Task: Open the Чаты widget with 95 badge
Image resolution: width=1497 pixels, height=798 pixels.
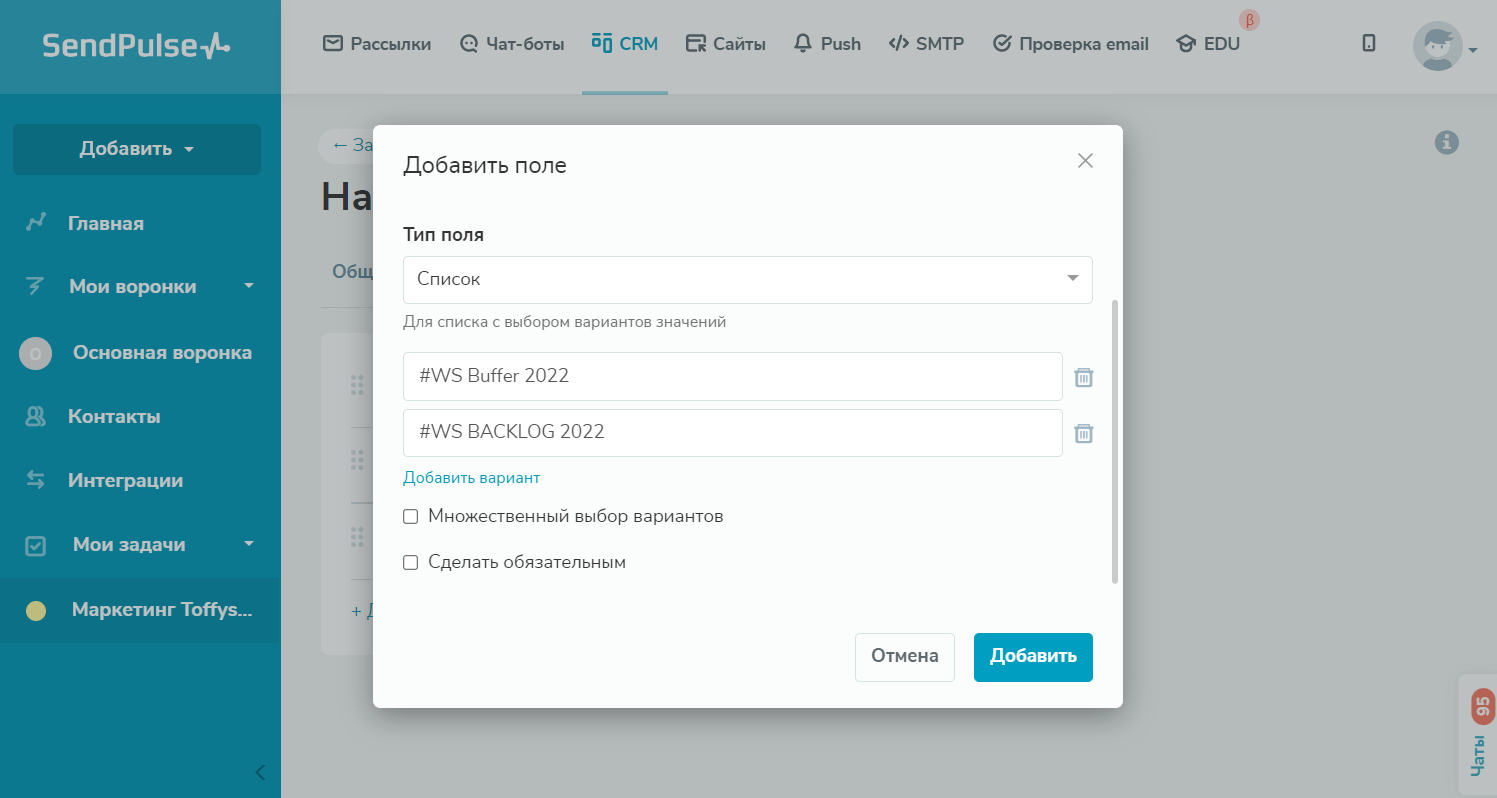Action: point(1478,735)
